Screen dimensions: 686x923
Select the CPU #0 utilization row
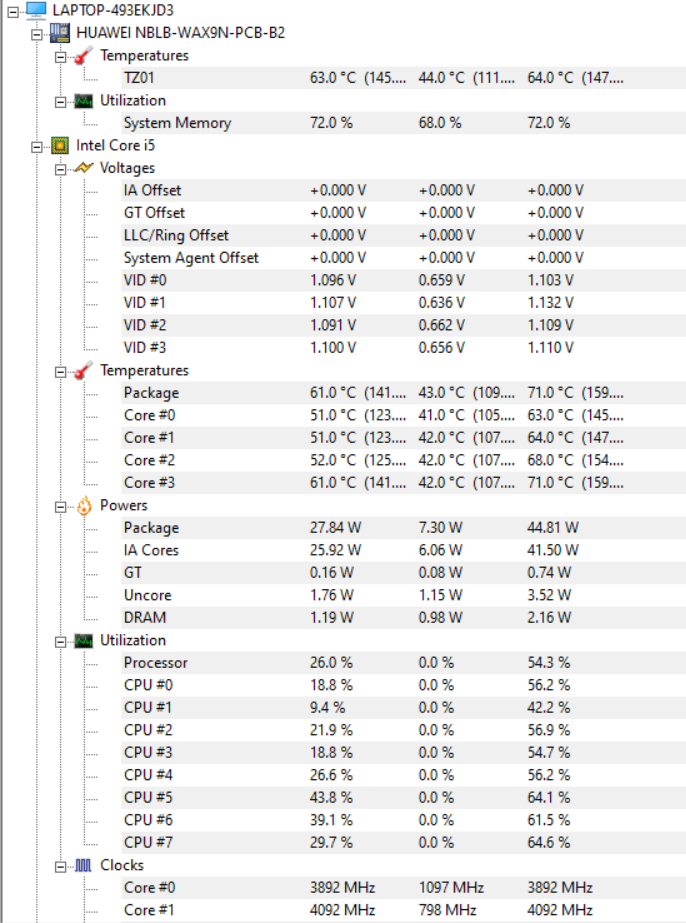pos(403,685)
